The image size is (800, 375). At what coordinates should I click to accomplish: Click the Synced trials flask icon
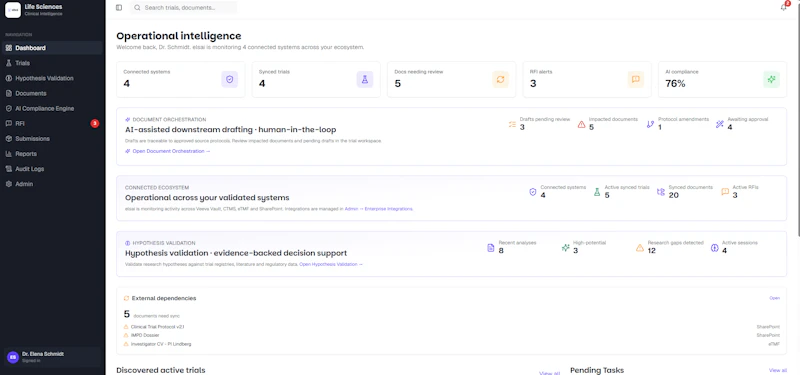[365, 79]
